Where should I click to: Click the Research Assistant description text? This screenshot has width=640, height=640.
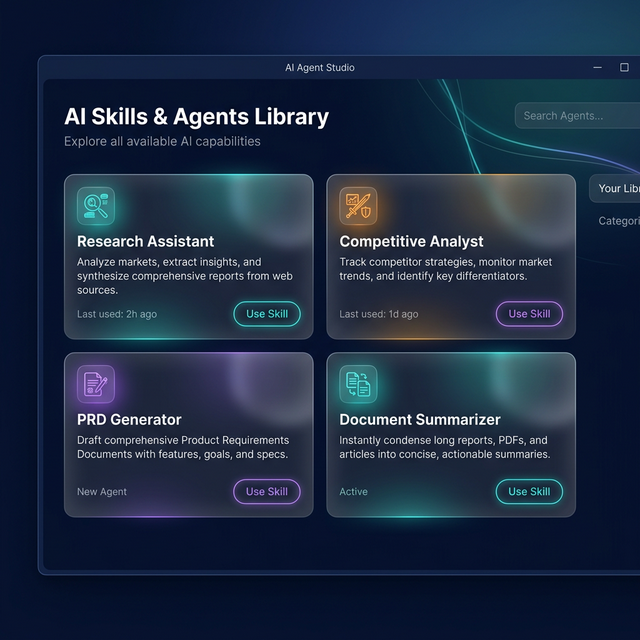point(185,276)
